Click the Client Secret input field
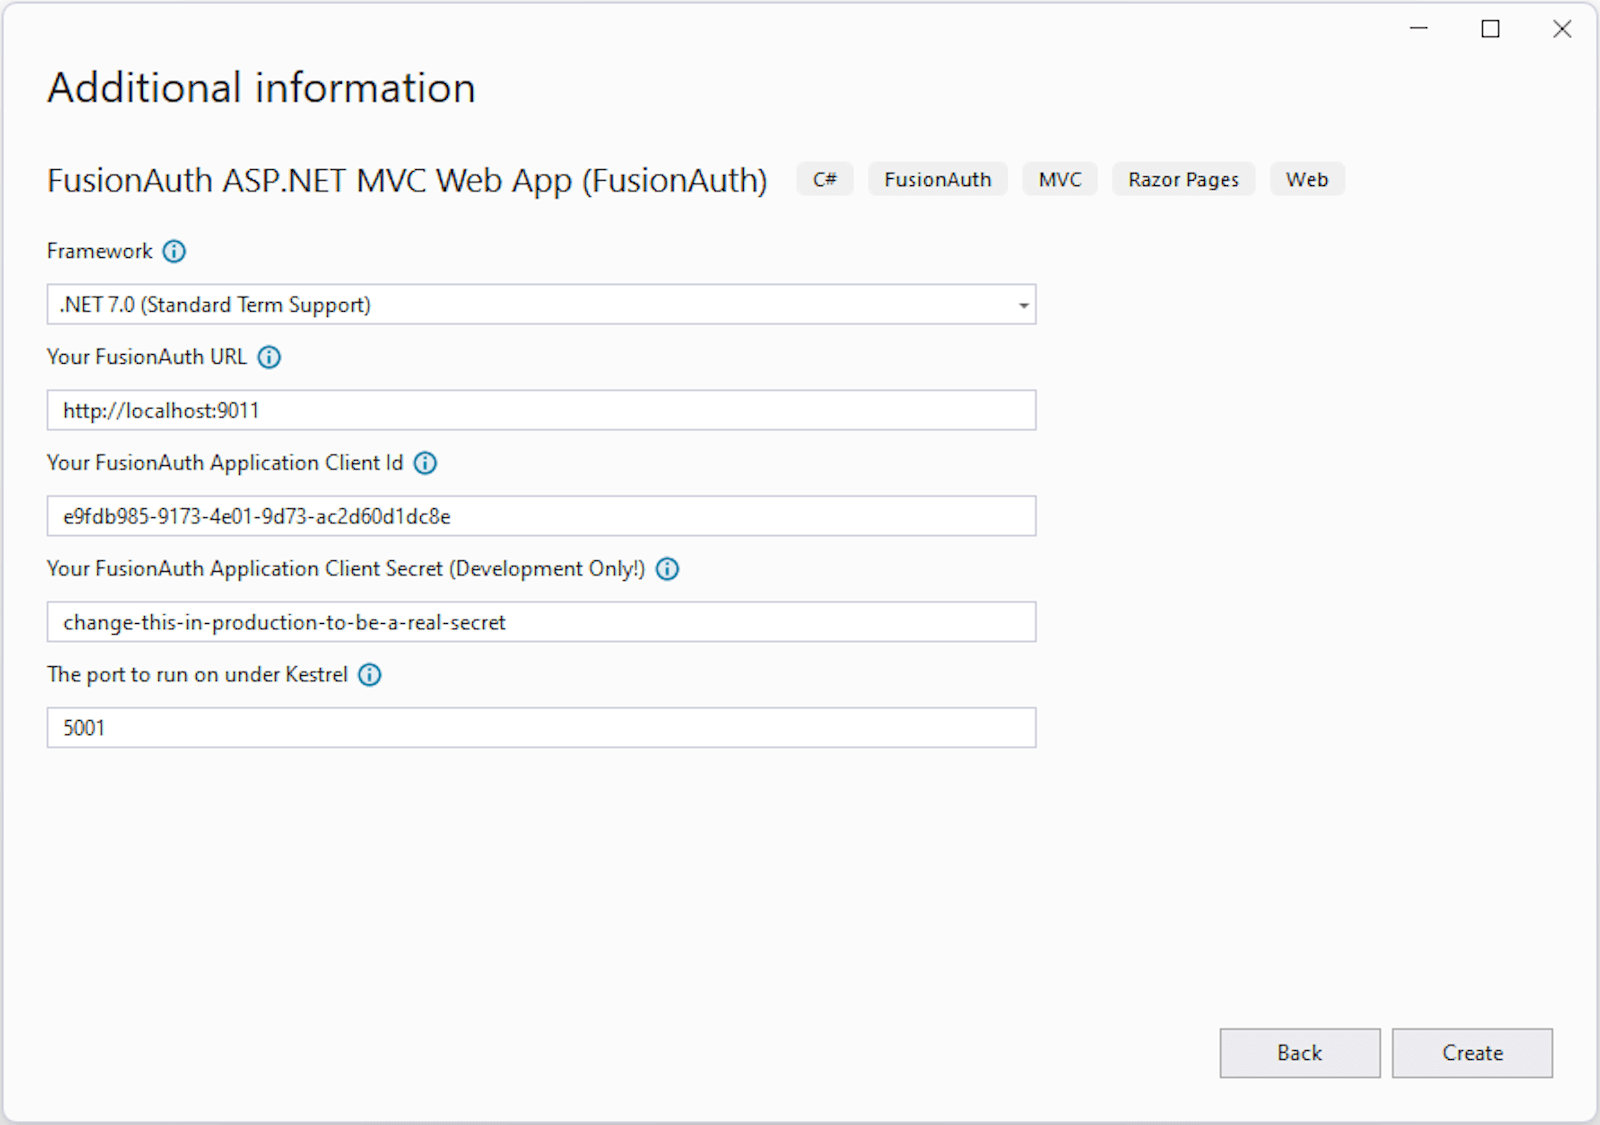 (540, 622)
